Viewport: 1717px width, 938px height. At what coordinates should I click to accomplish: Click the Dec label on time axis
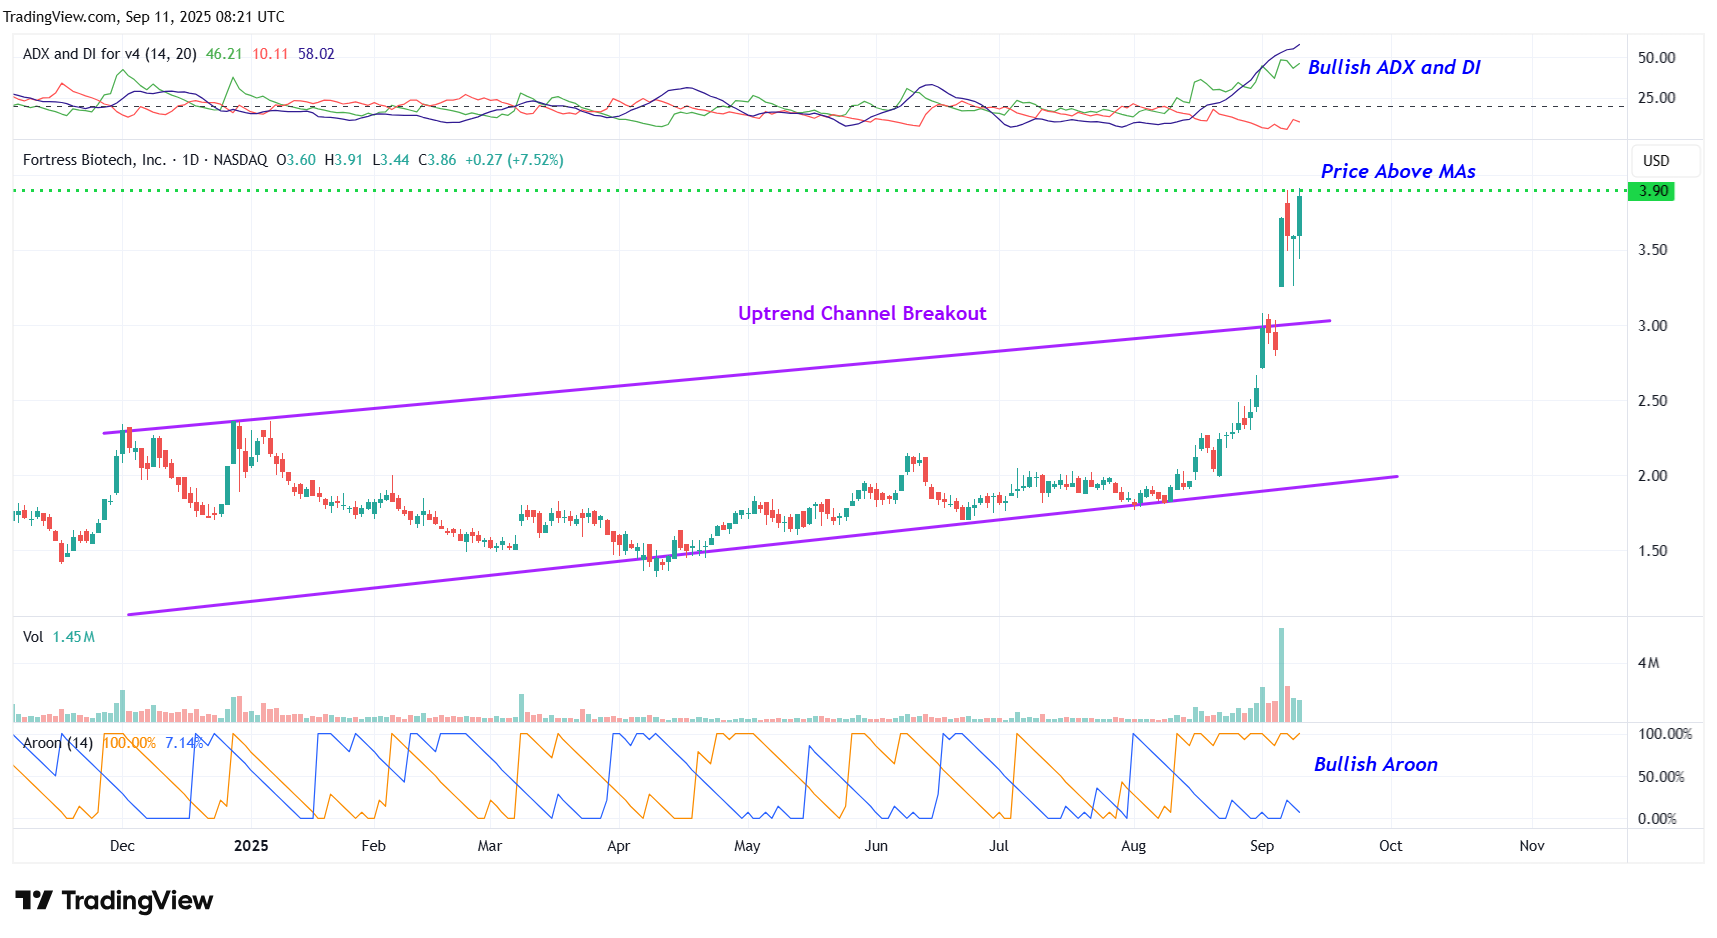tap(122, 846)
